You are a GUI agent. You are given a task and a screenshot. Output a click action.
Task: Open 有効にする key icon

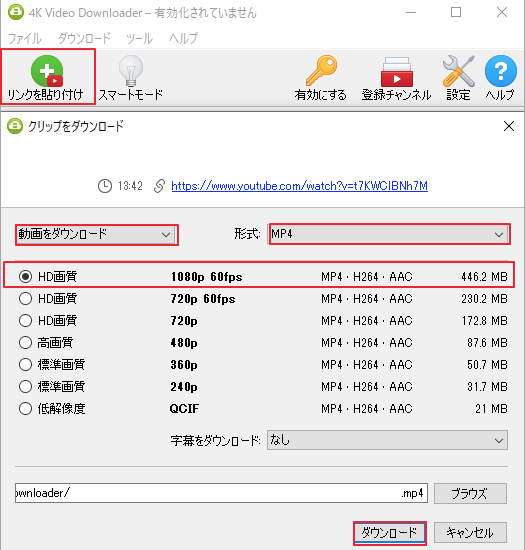click(x=321, y=70)
